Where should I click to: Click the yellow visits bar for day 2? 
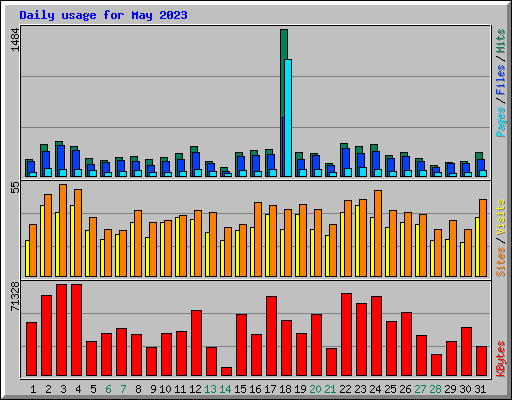pos(42,241)
